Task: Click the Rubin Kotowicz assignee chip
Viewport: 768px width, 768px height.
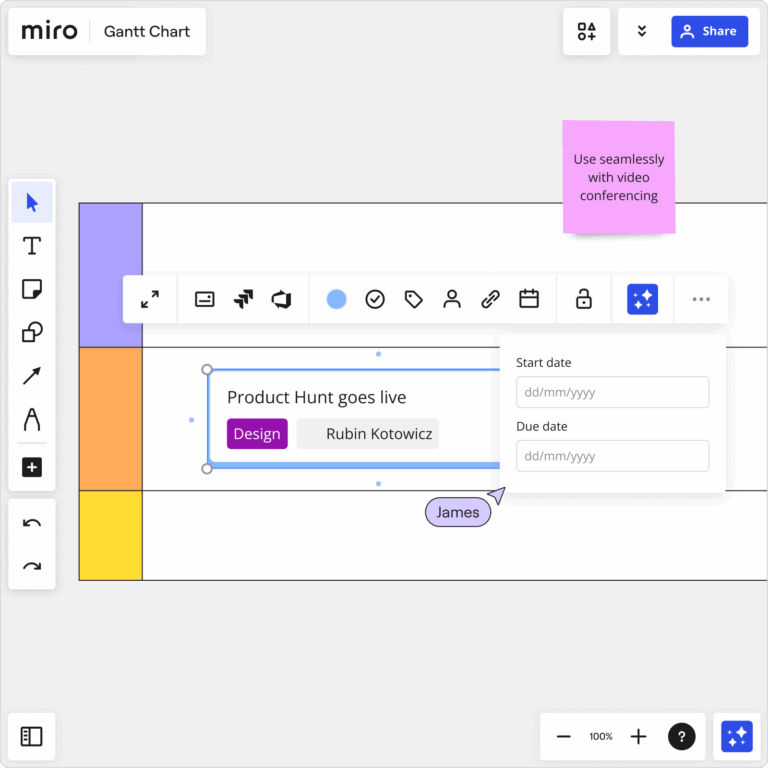Action: tap(367, 433)
